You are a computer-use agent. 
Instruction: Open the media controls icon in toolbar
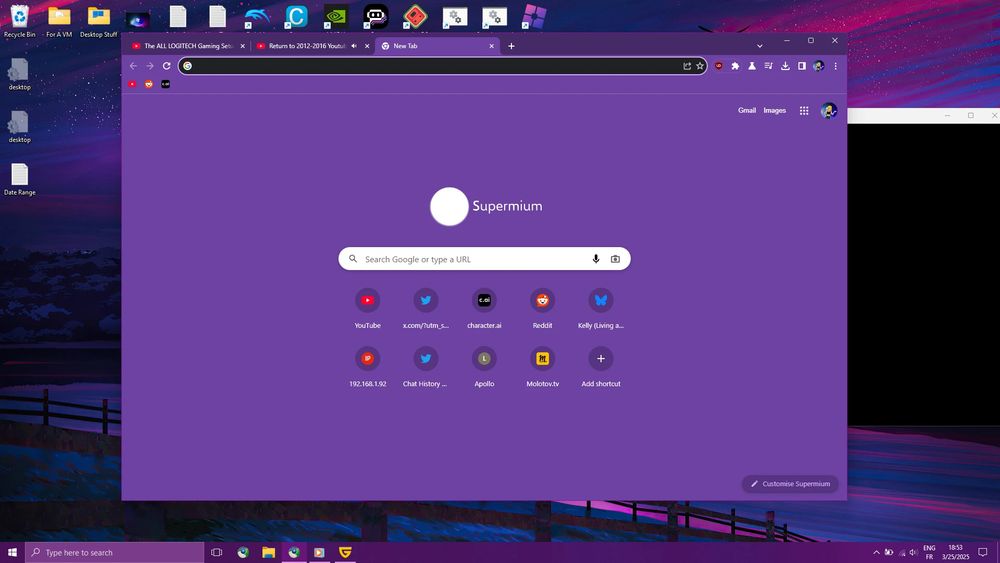tap(768, 66)
